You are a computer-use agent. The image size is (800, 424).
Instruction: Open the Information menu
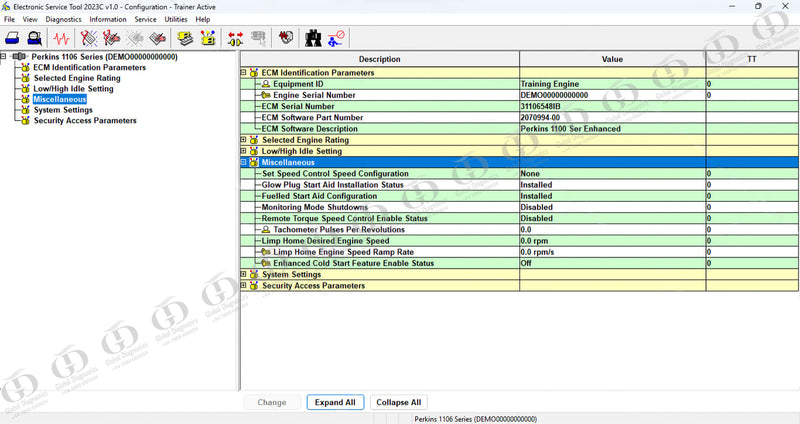pyautogui.click(x=108, y=19)
